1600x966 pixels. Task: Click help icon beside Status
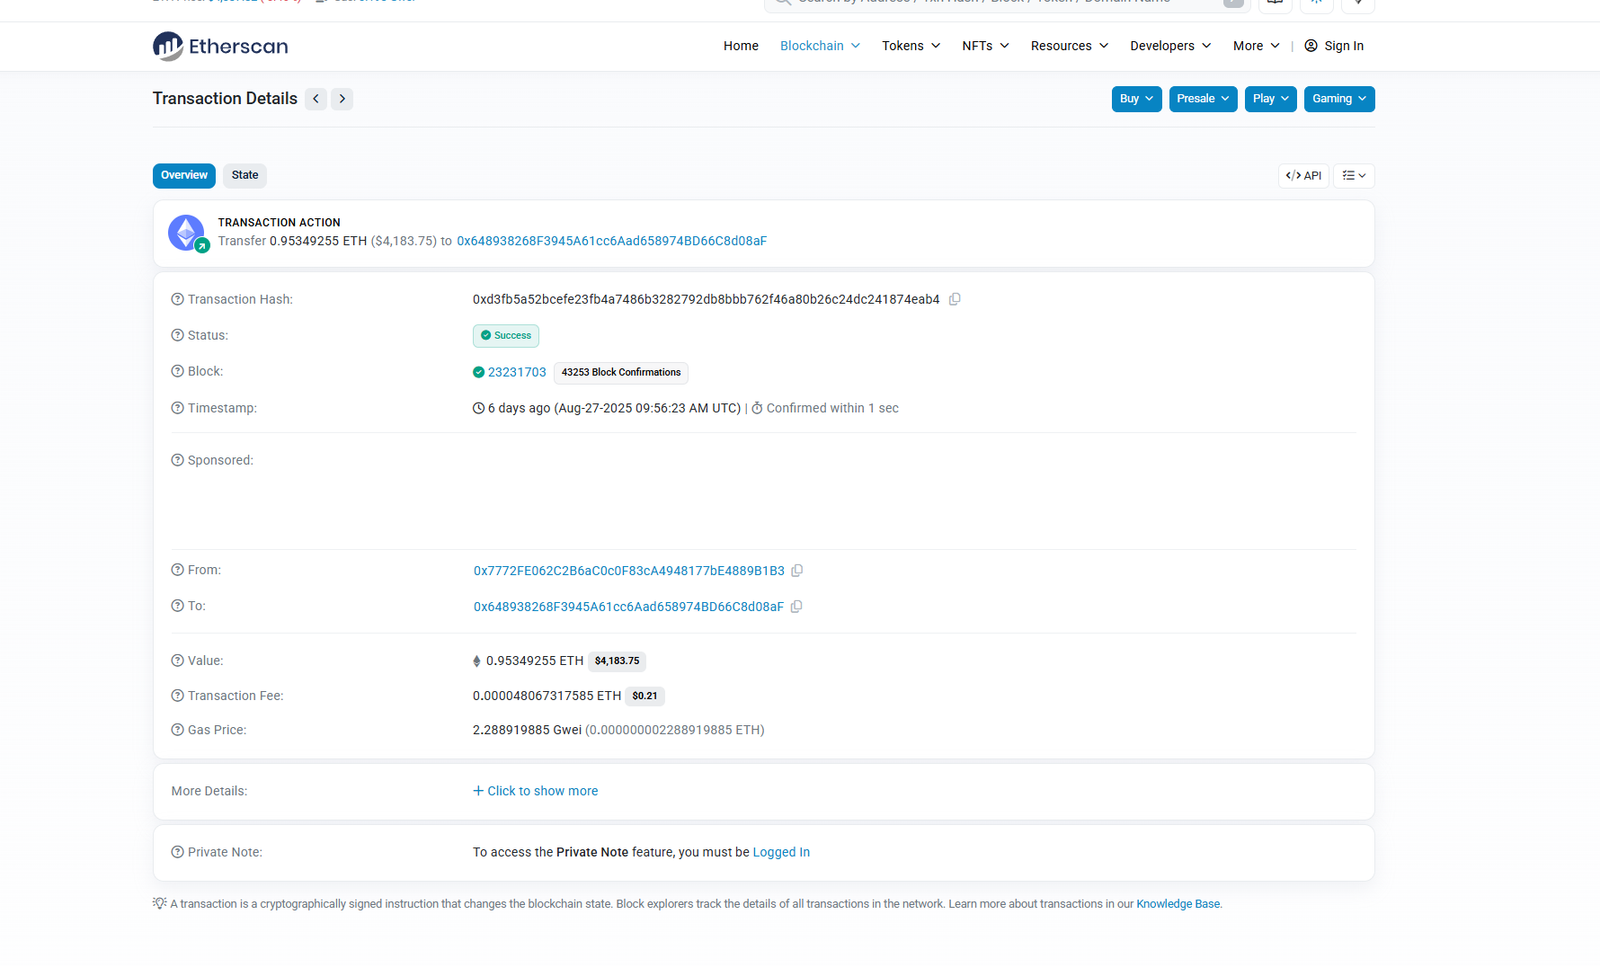tap(177, 335)
